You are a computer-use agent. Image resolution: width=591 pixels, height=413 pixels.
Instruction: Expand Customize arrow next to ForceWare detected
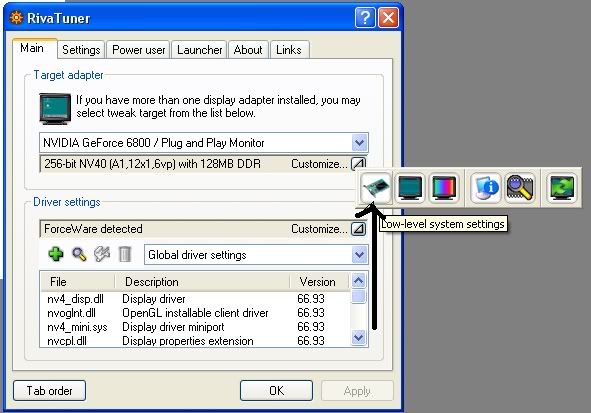358,229
